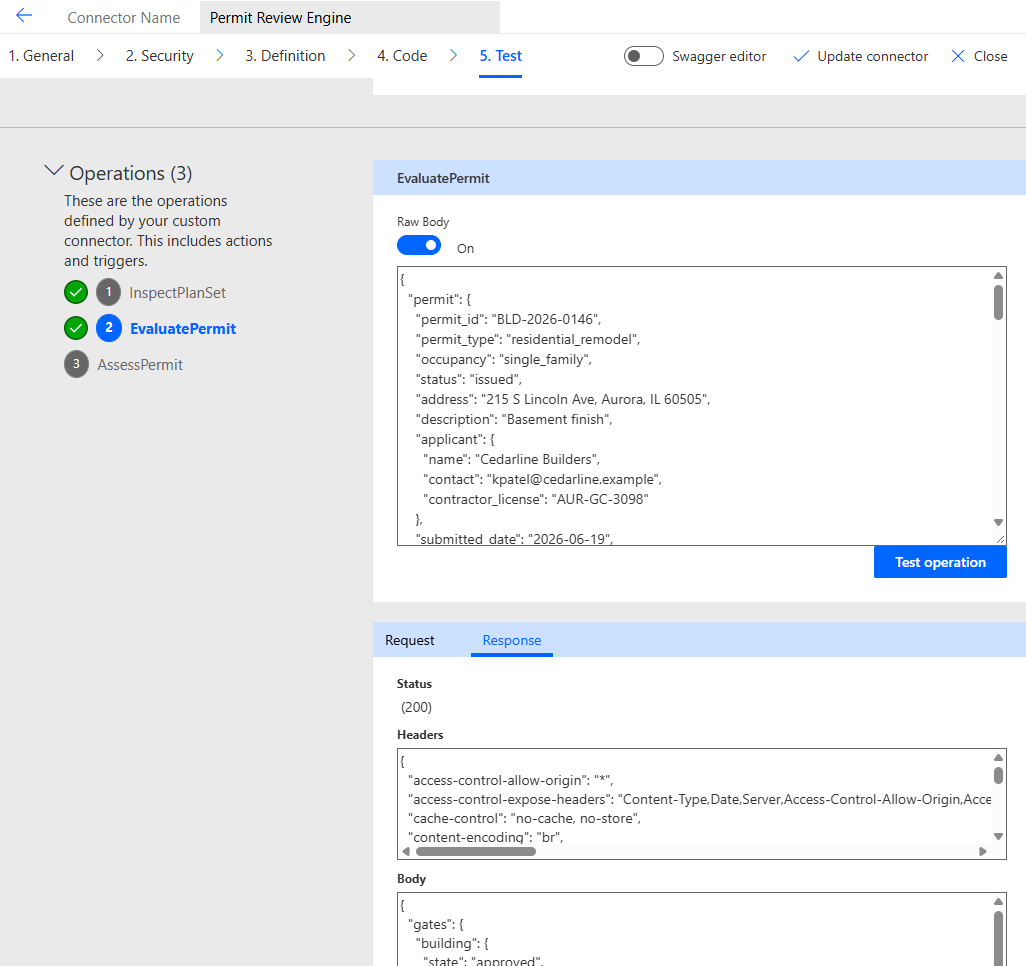Open the 2. Security step

pyautogui.click(x=160, y=56)
